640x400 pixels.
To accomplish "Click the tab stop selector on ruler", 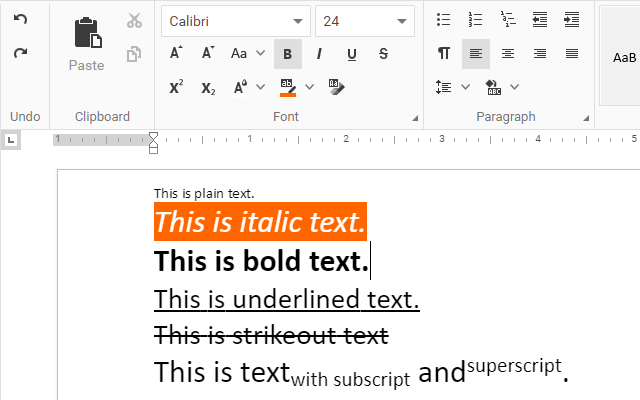I will click(x=11, y=141).
